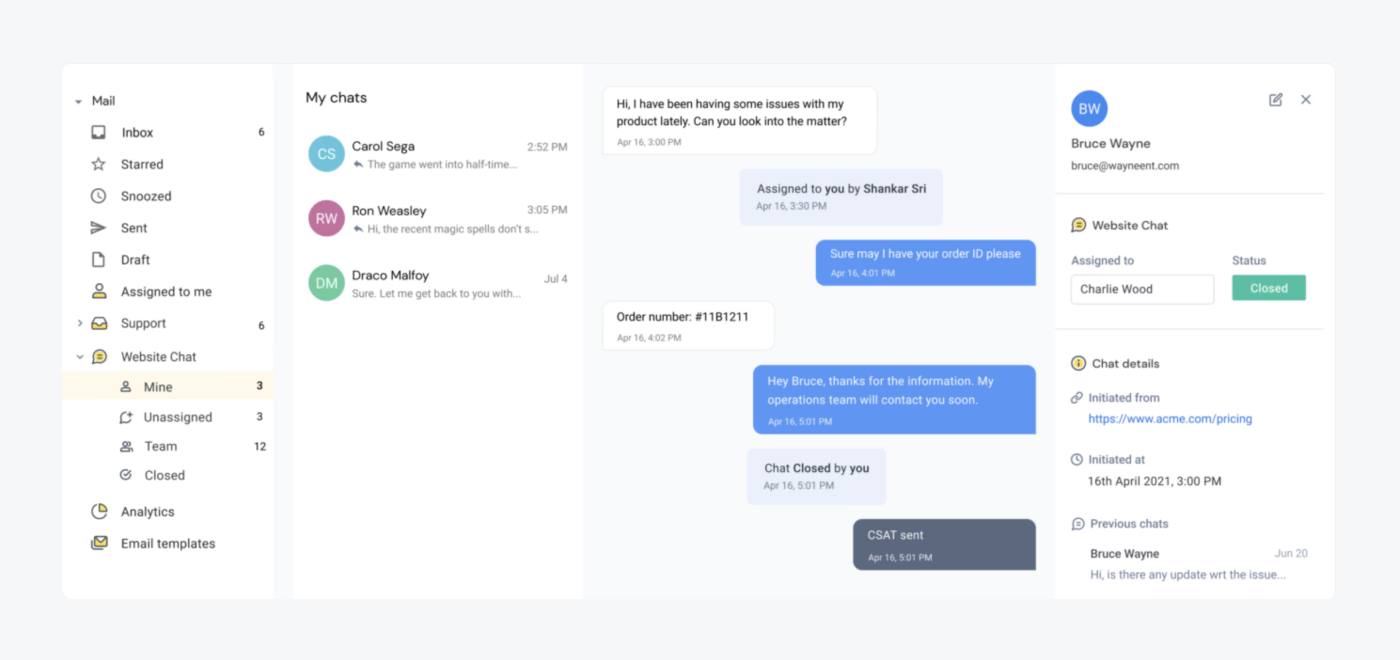Open Email templates icon
The height and width of the screenshot is (660, 1400).
[99, 543]
